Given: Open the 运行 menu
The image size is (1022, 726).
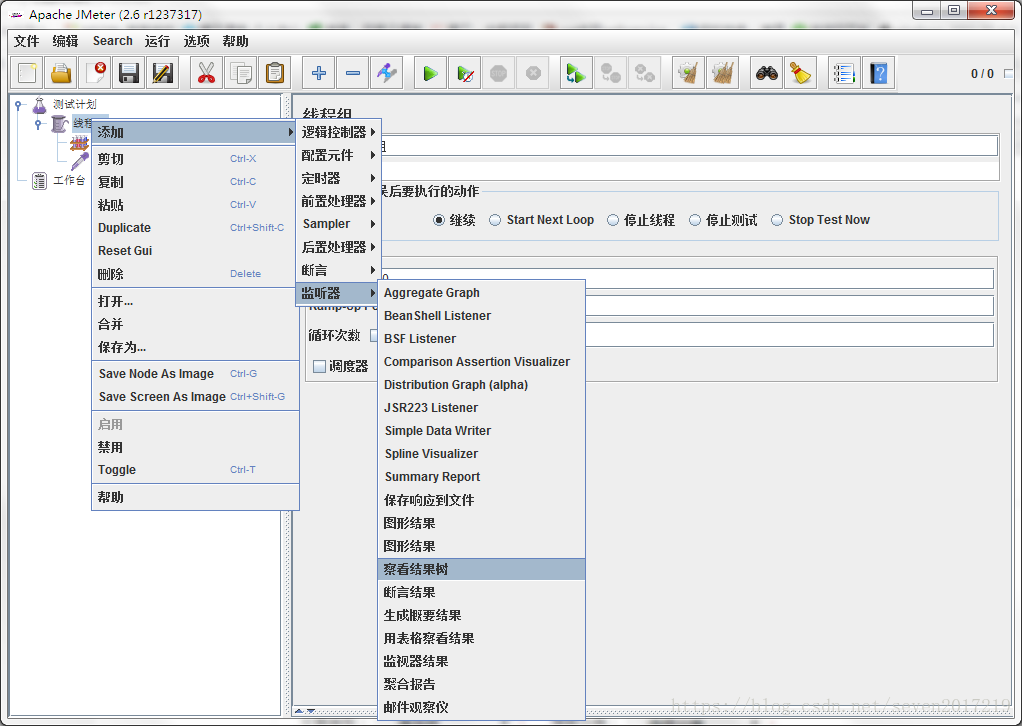Looking at the screenshot, I should pyautogui.click(x=157, y=41).
